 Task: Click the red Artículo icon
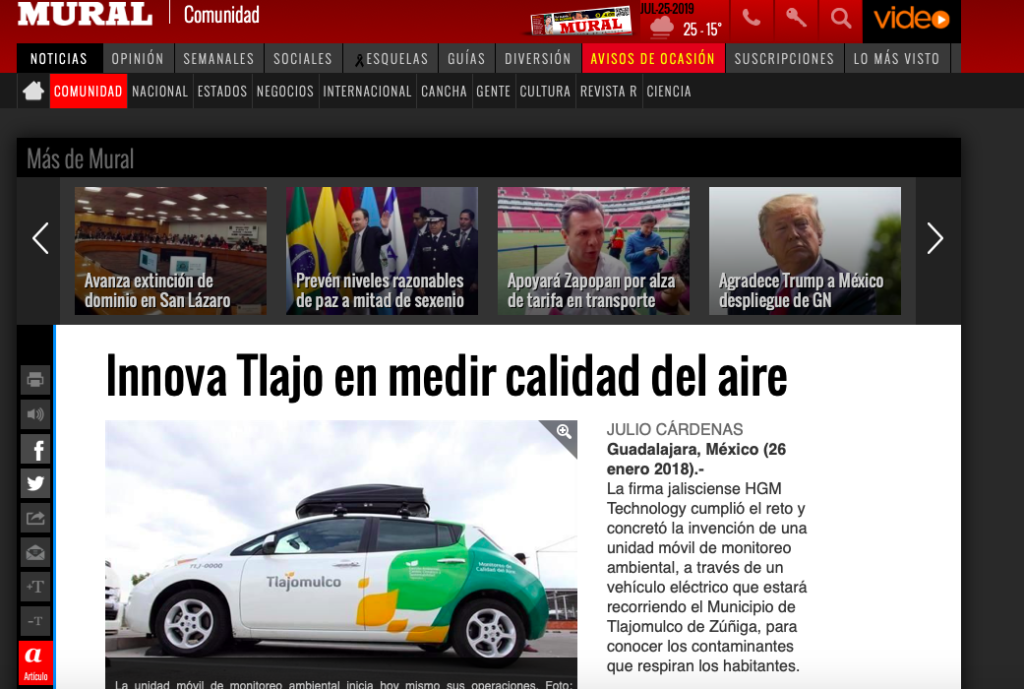click(35, 664)
